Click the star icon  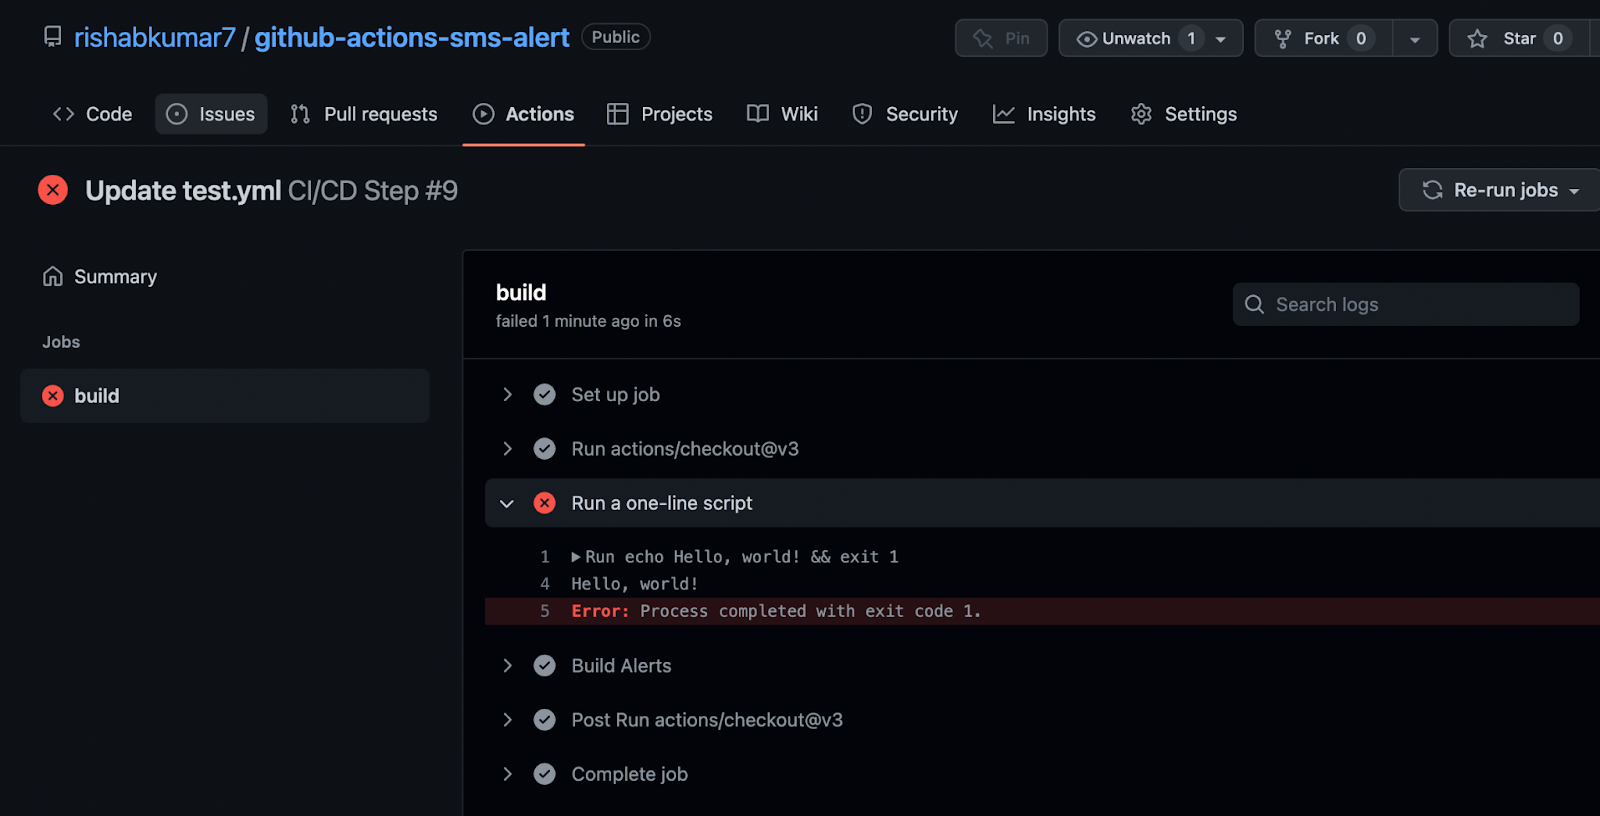[1477, 38]
